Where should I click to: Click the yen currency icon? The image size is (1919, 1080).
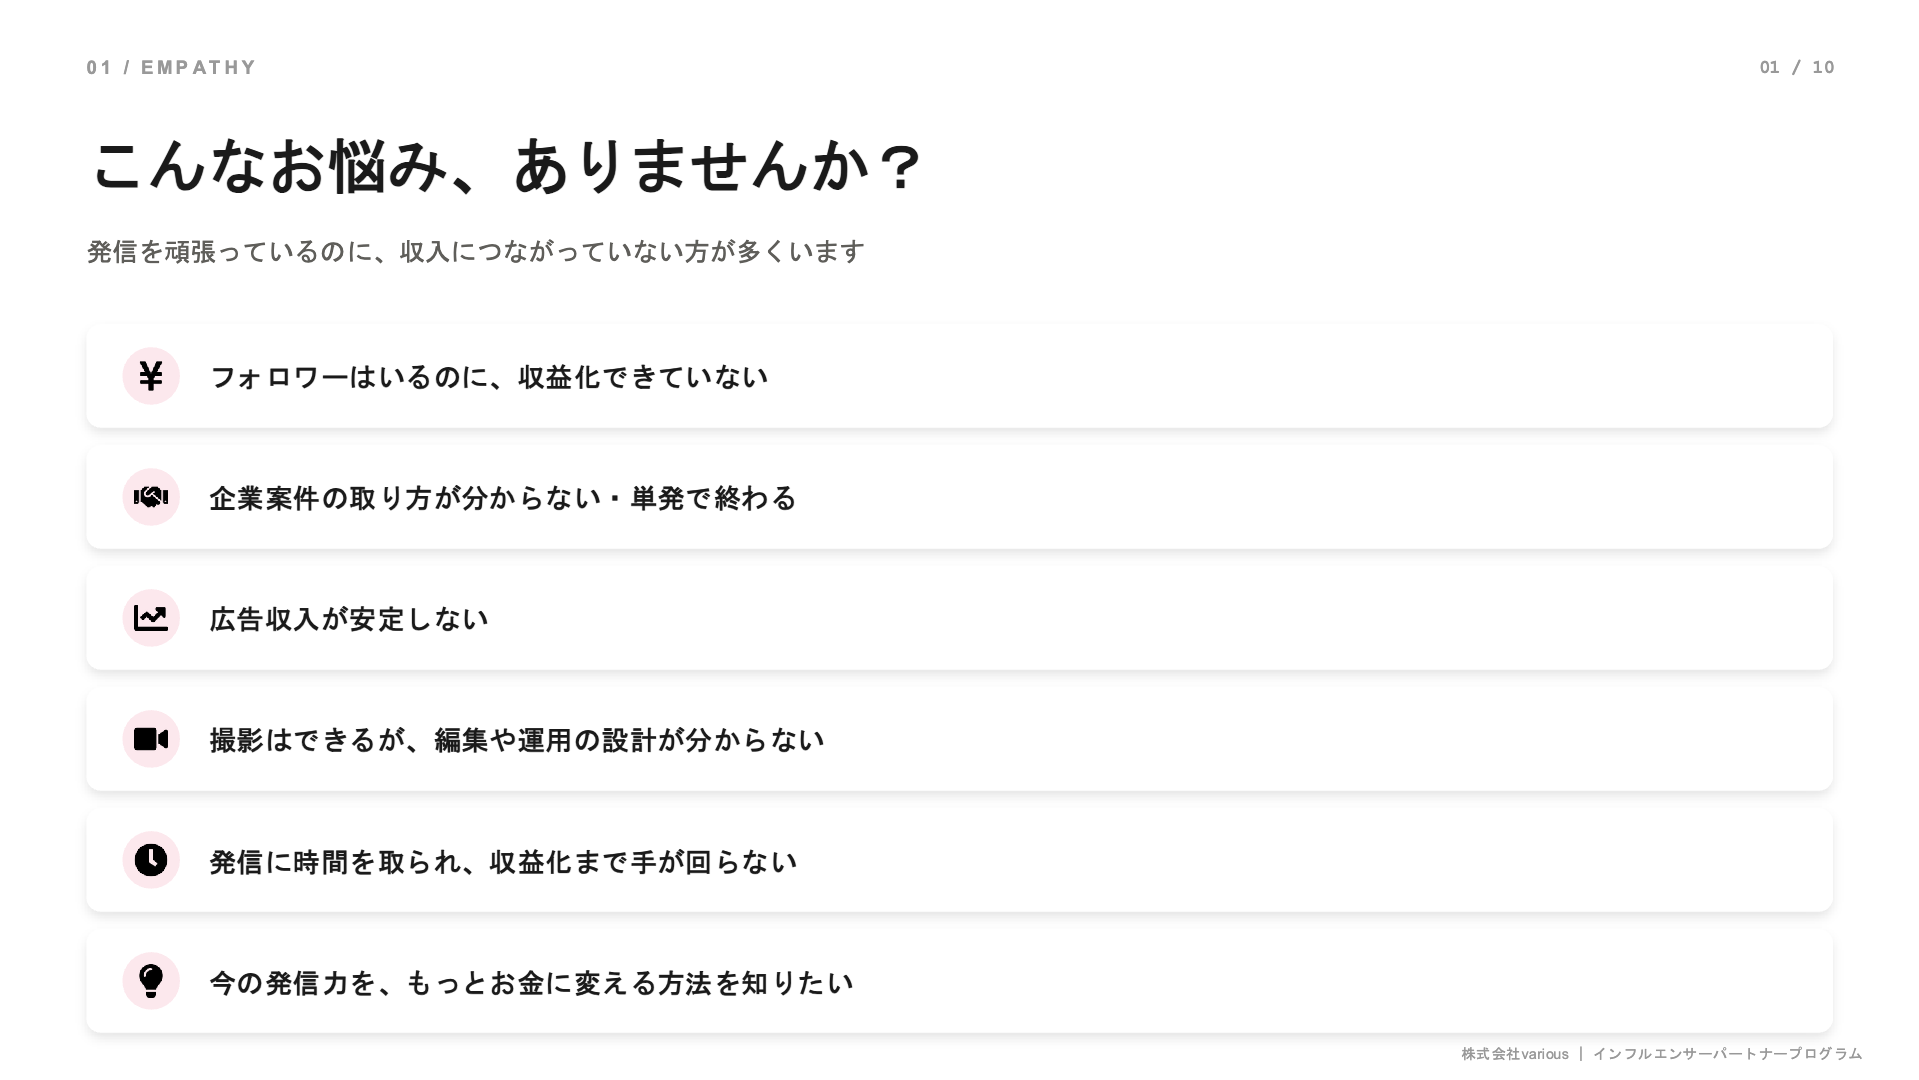tap(151, 376)
